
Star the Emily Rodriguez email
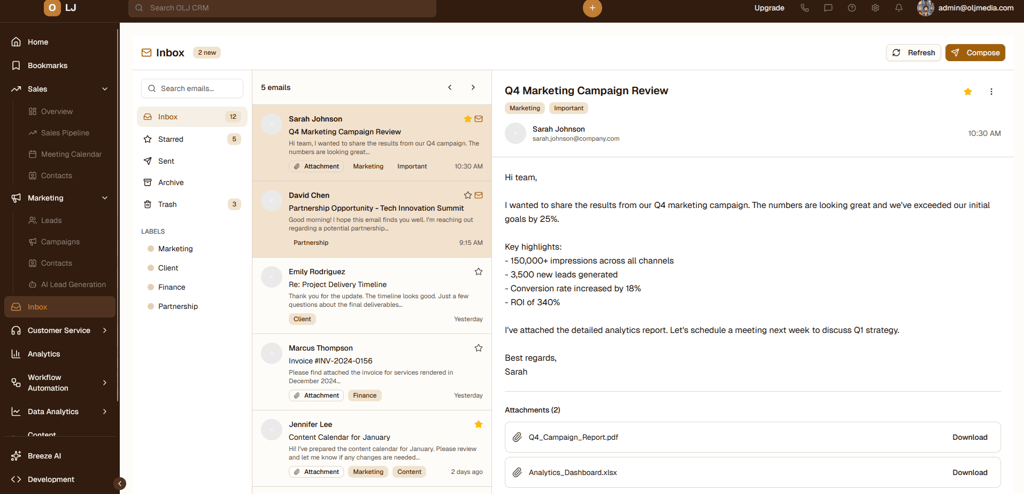click(478, 271)
